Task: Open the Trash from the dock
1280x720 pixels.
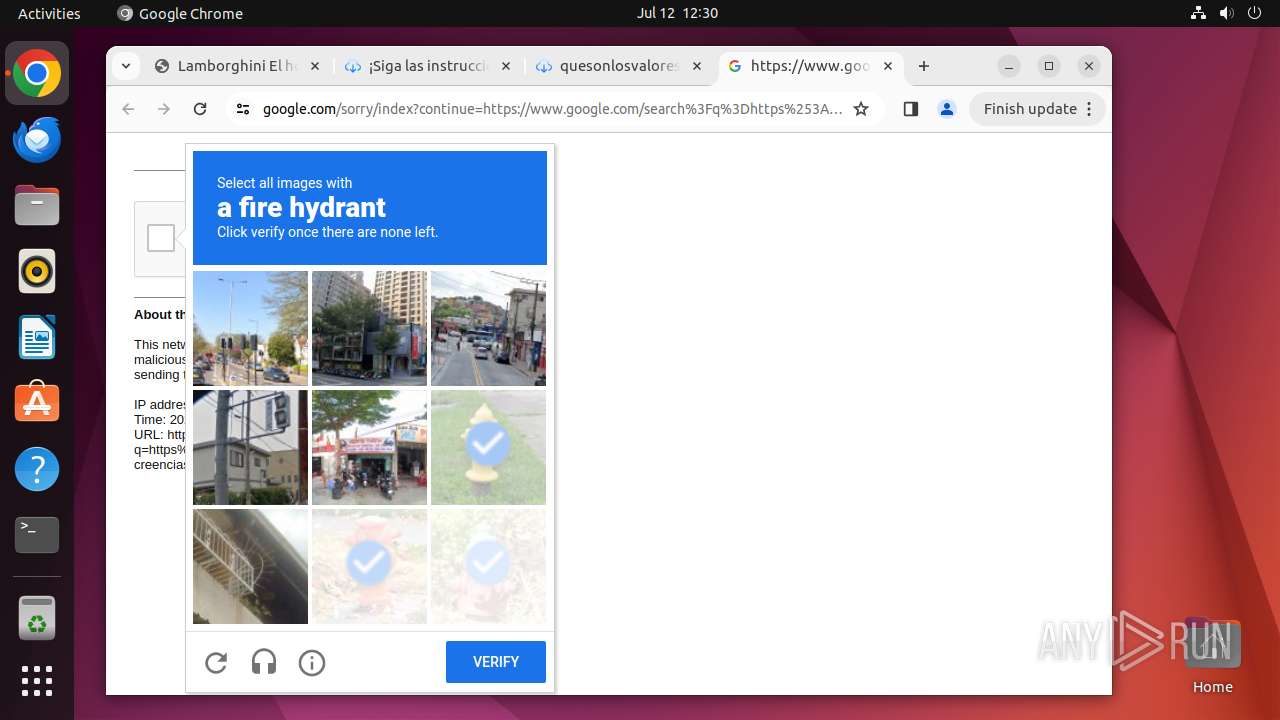Action: pos(37,619)
